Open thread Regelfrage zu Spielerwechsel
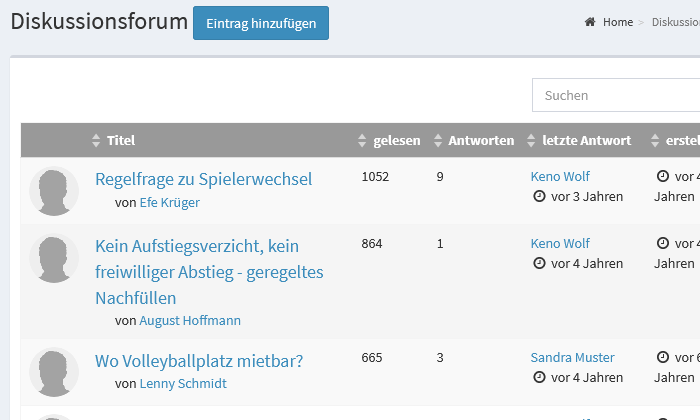The image size is (700, 420). (204, 179)
